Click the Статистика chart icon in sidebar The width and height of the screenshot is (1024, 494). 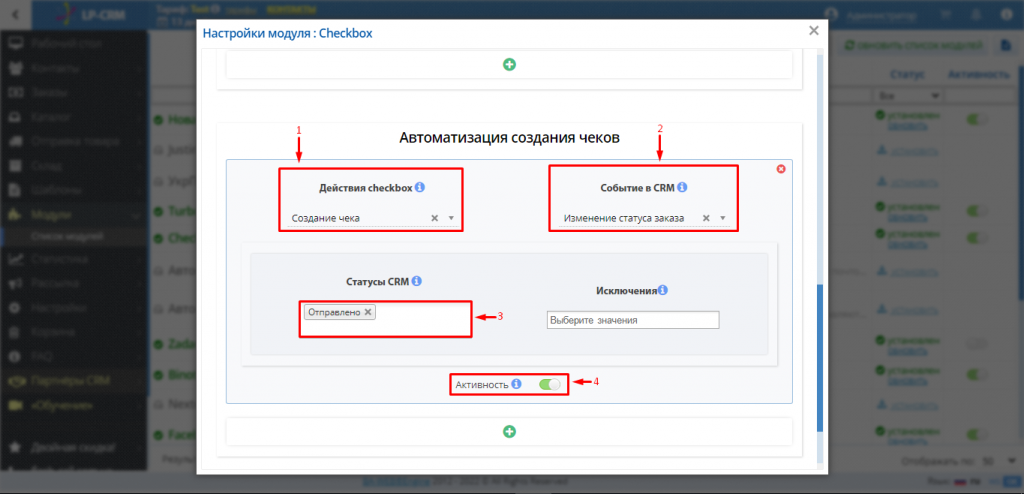point(16,259)
